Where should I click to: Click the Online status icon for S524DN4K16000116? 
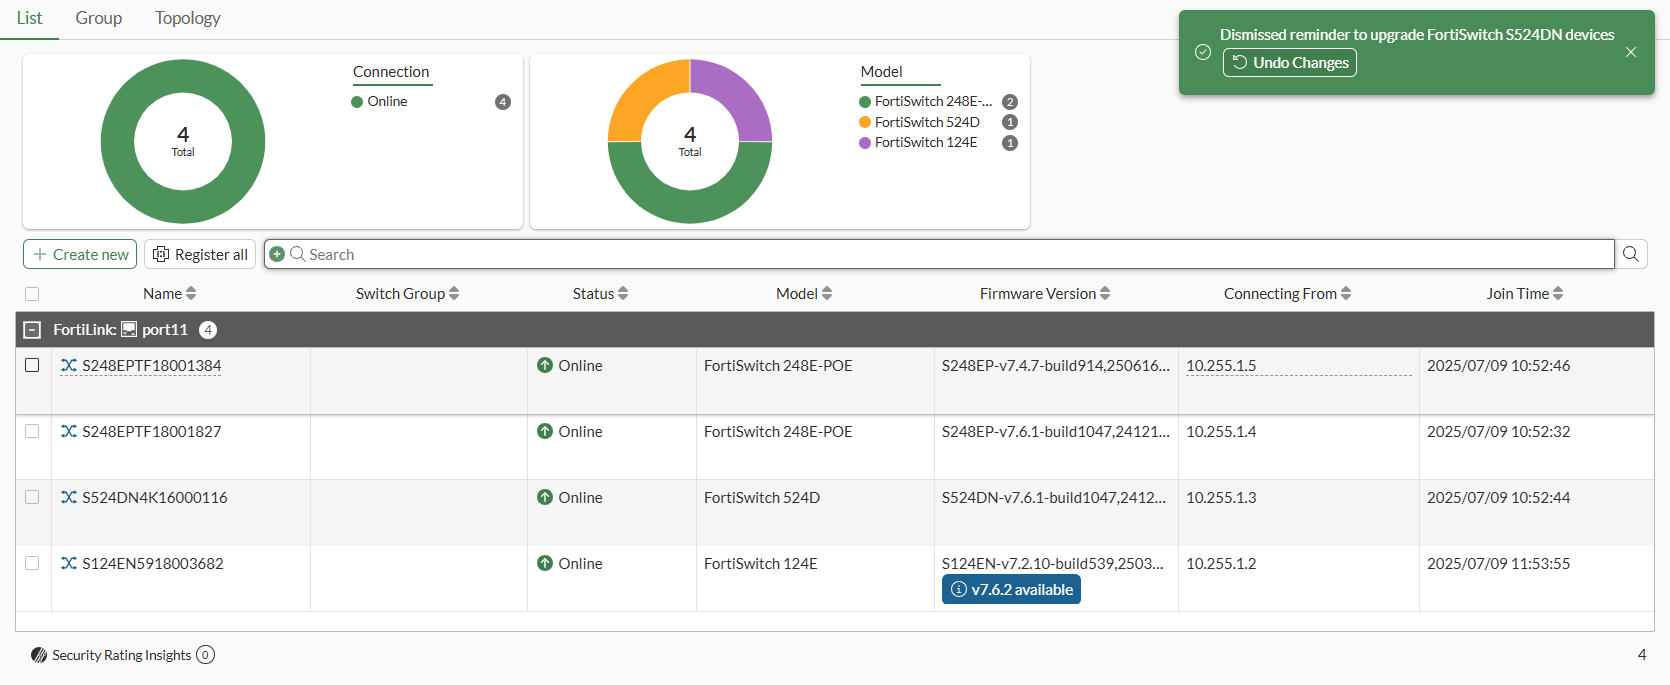click(x=545, y=498)
